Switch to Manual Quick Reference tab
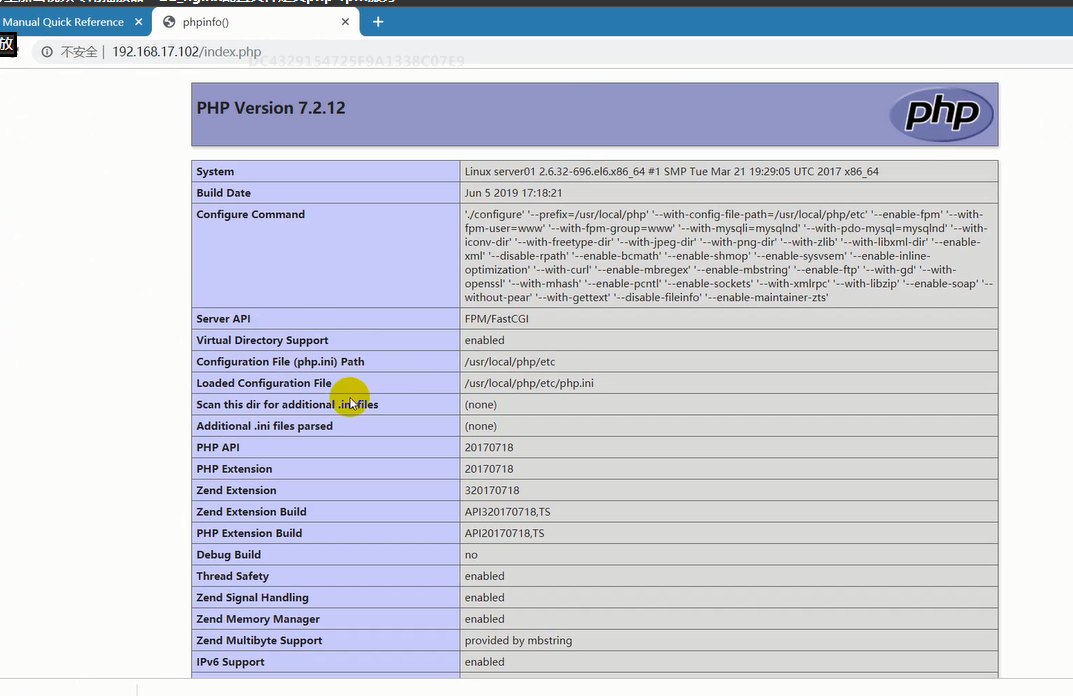1073x696 pixels. [63, 22]
